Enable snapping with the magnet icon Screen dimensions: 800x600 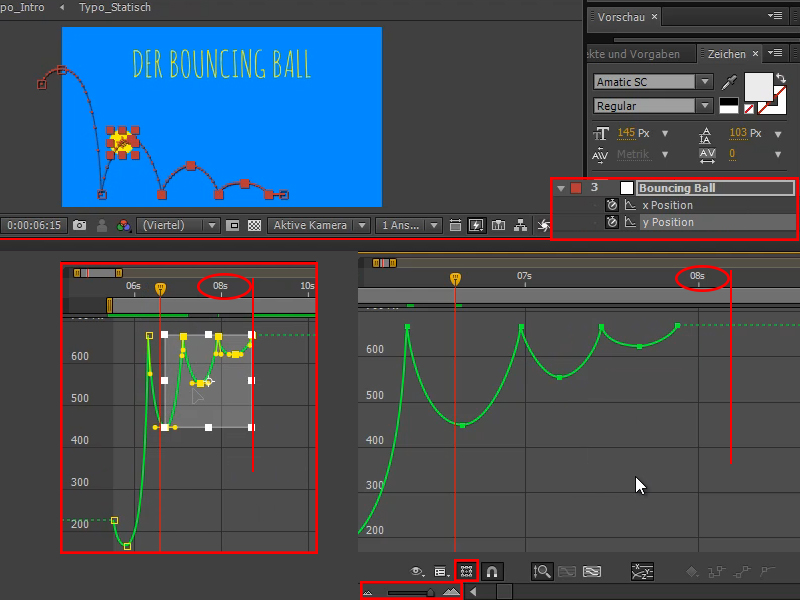[492, 571]
